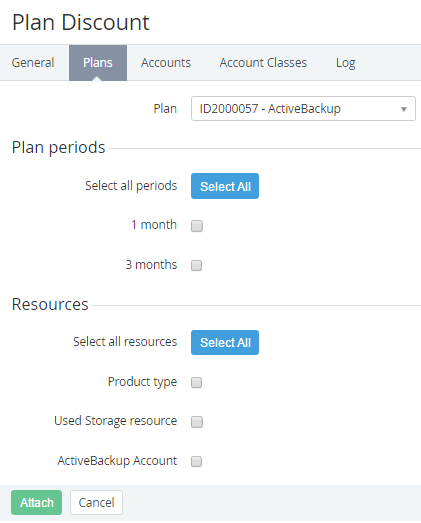Enable the 1 month checkbox

pos(197,226)
